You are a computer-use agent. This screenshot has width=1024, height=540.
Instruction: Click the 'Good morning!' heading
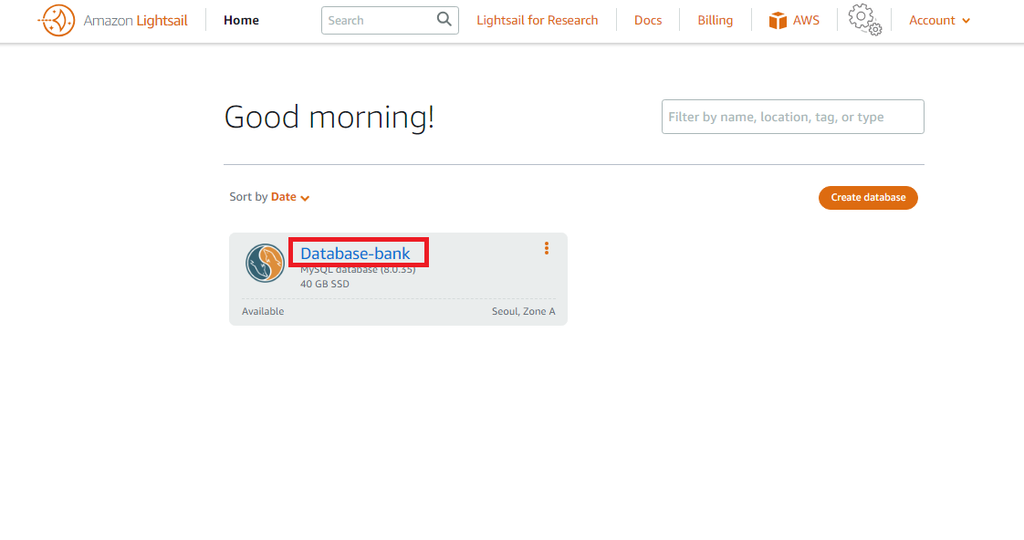(x=329, y=118)
